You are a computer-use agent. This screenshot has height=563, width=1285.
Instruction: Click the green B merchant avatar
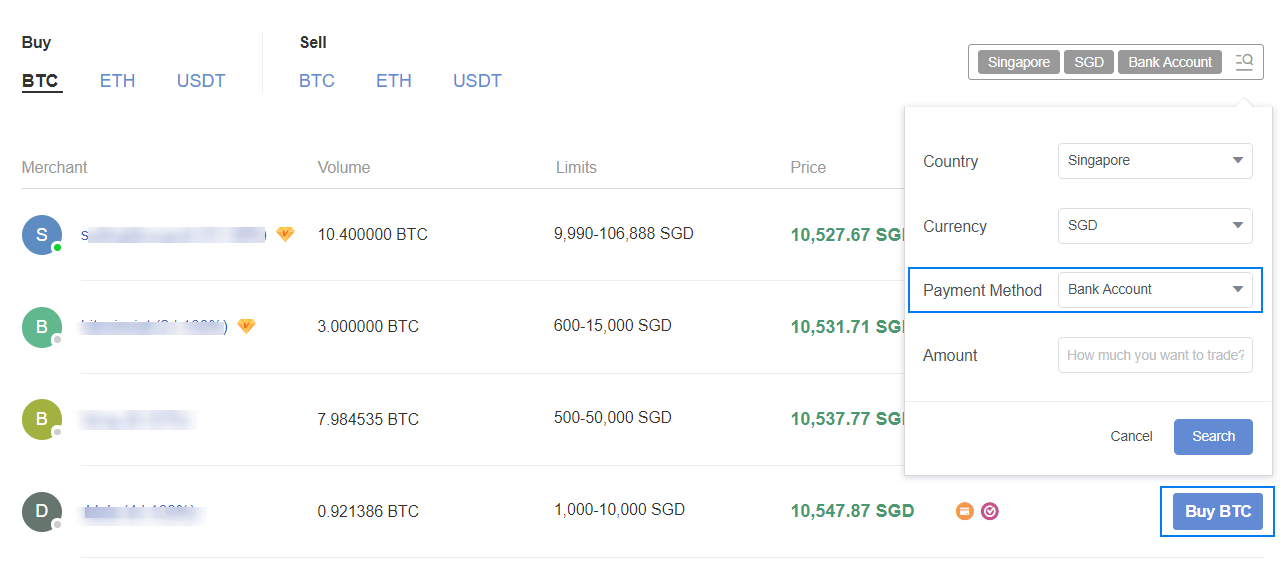pyautogui.click(x=42, y=327)
